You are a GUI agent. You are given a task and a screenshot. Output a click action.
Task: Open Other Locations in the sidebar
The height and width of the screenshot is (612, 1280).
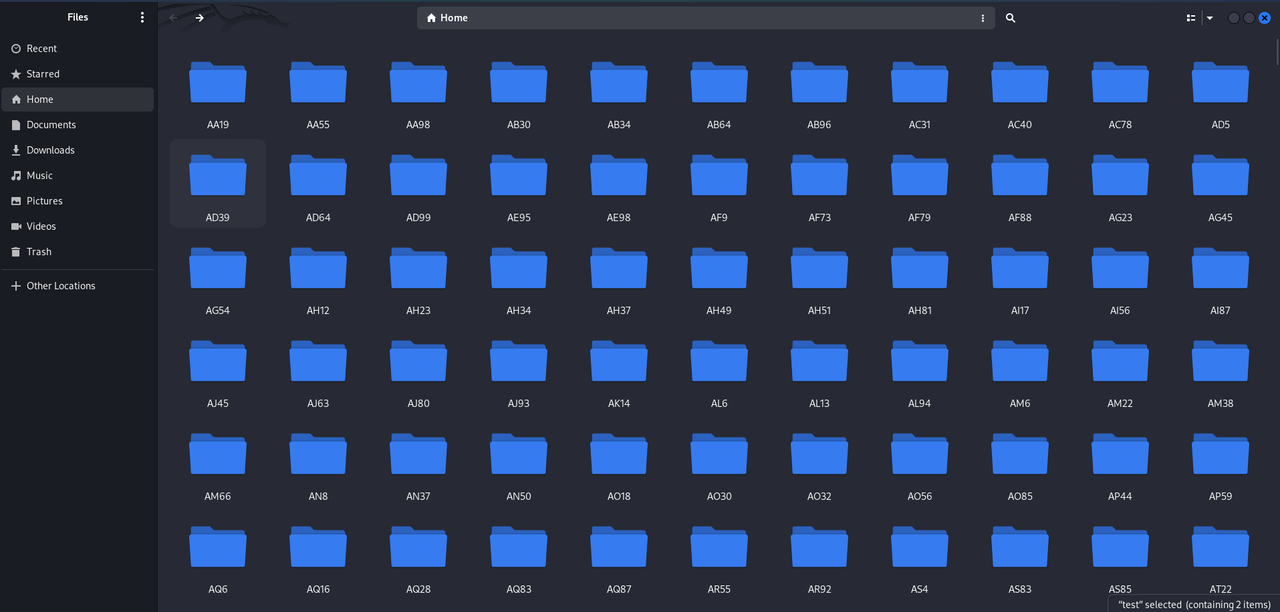78,286
